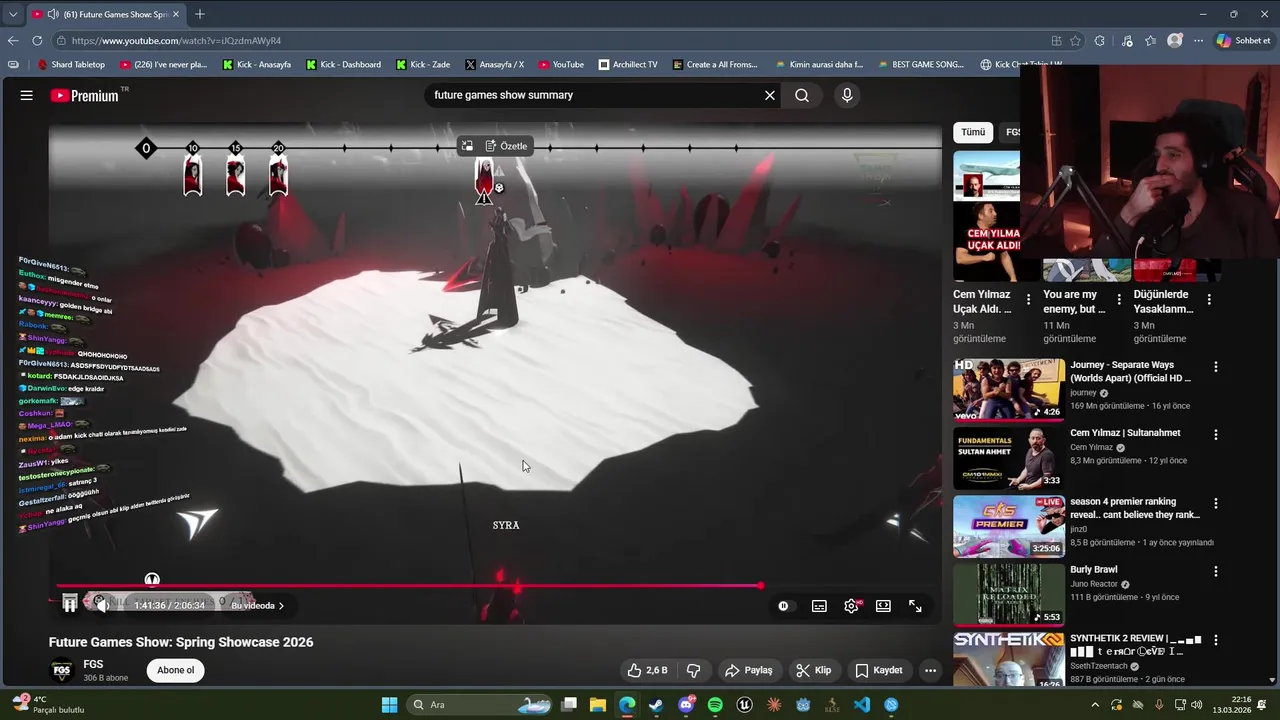1280x720 pixels.
Task: Open options menu for SYNTHETIK 2 REVIEW video
Action: coord(1216,640)
